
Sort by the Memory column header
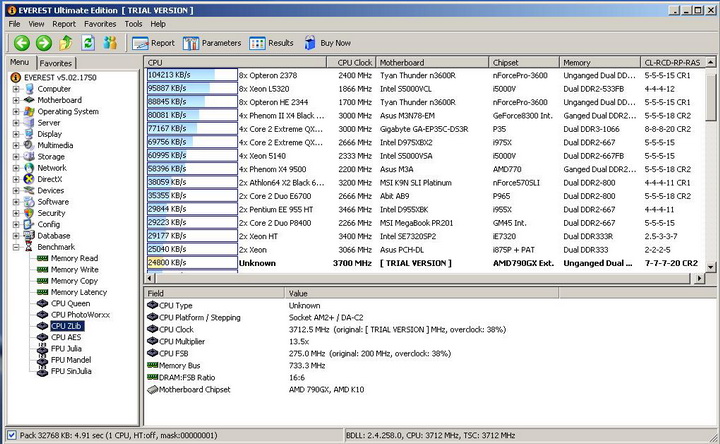600,62
